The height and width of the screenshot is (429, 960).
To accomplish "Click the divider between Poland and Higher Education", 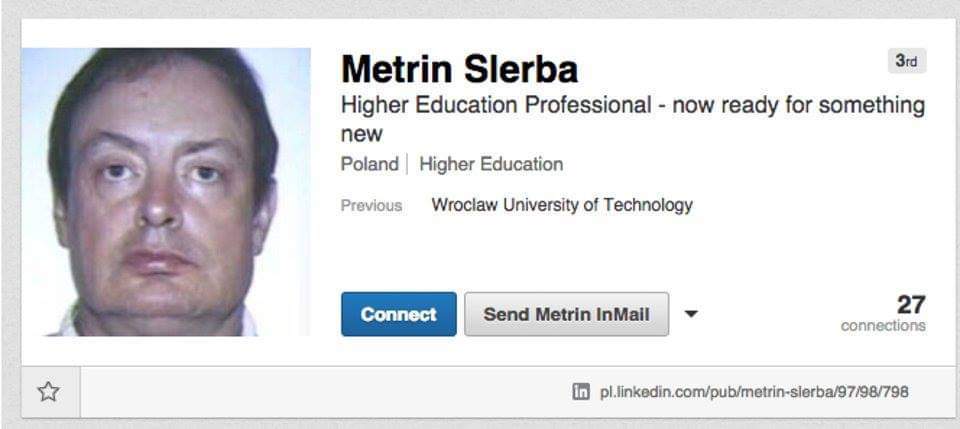I will (x=407, y=164).
